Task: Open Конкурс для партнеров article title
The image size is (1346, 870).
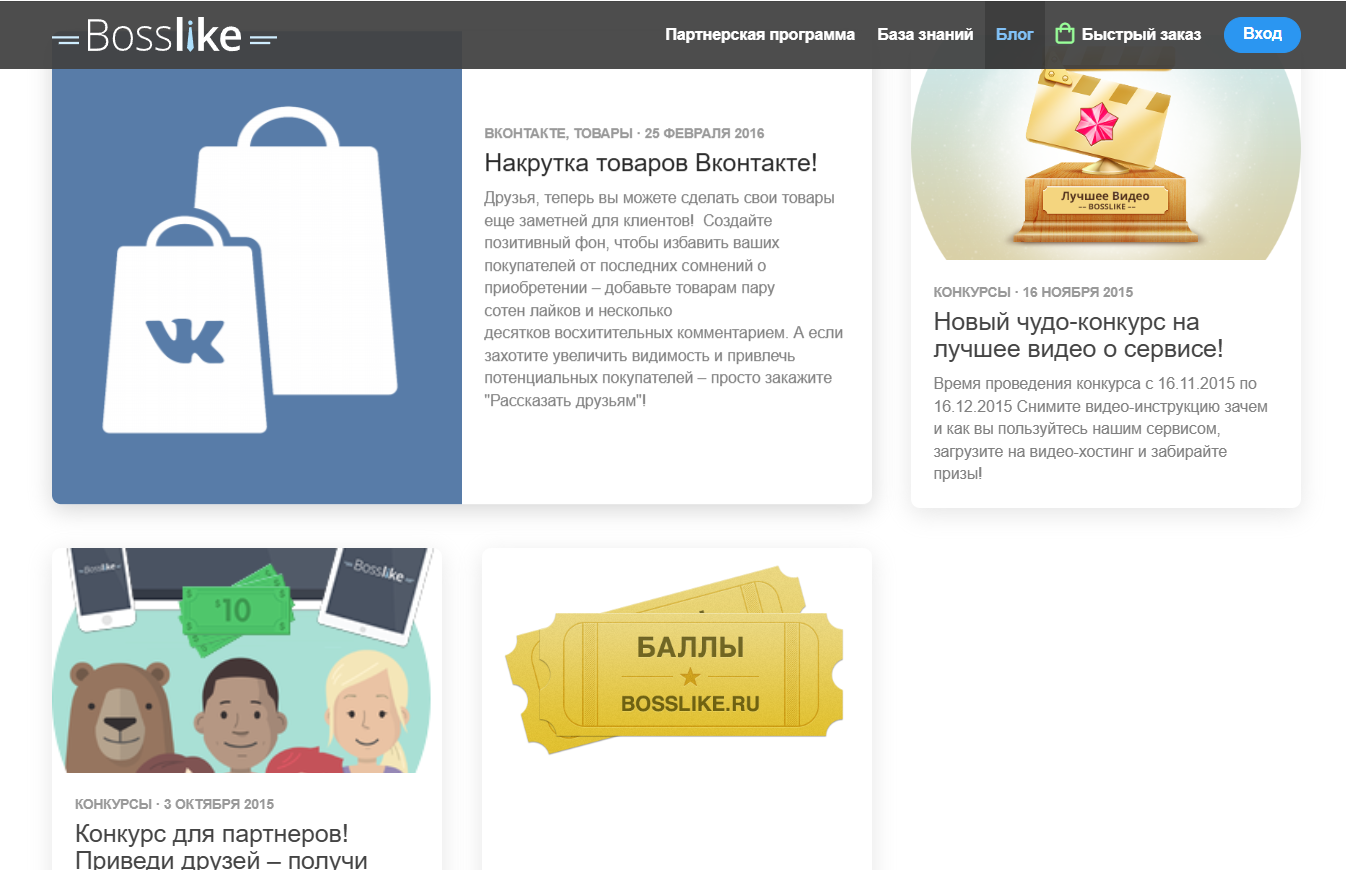Action: coord(212,846)
